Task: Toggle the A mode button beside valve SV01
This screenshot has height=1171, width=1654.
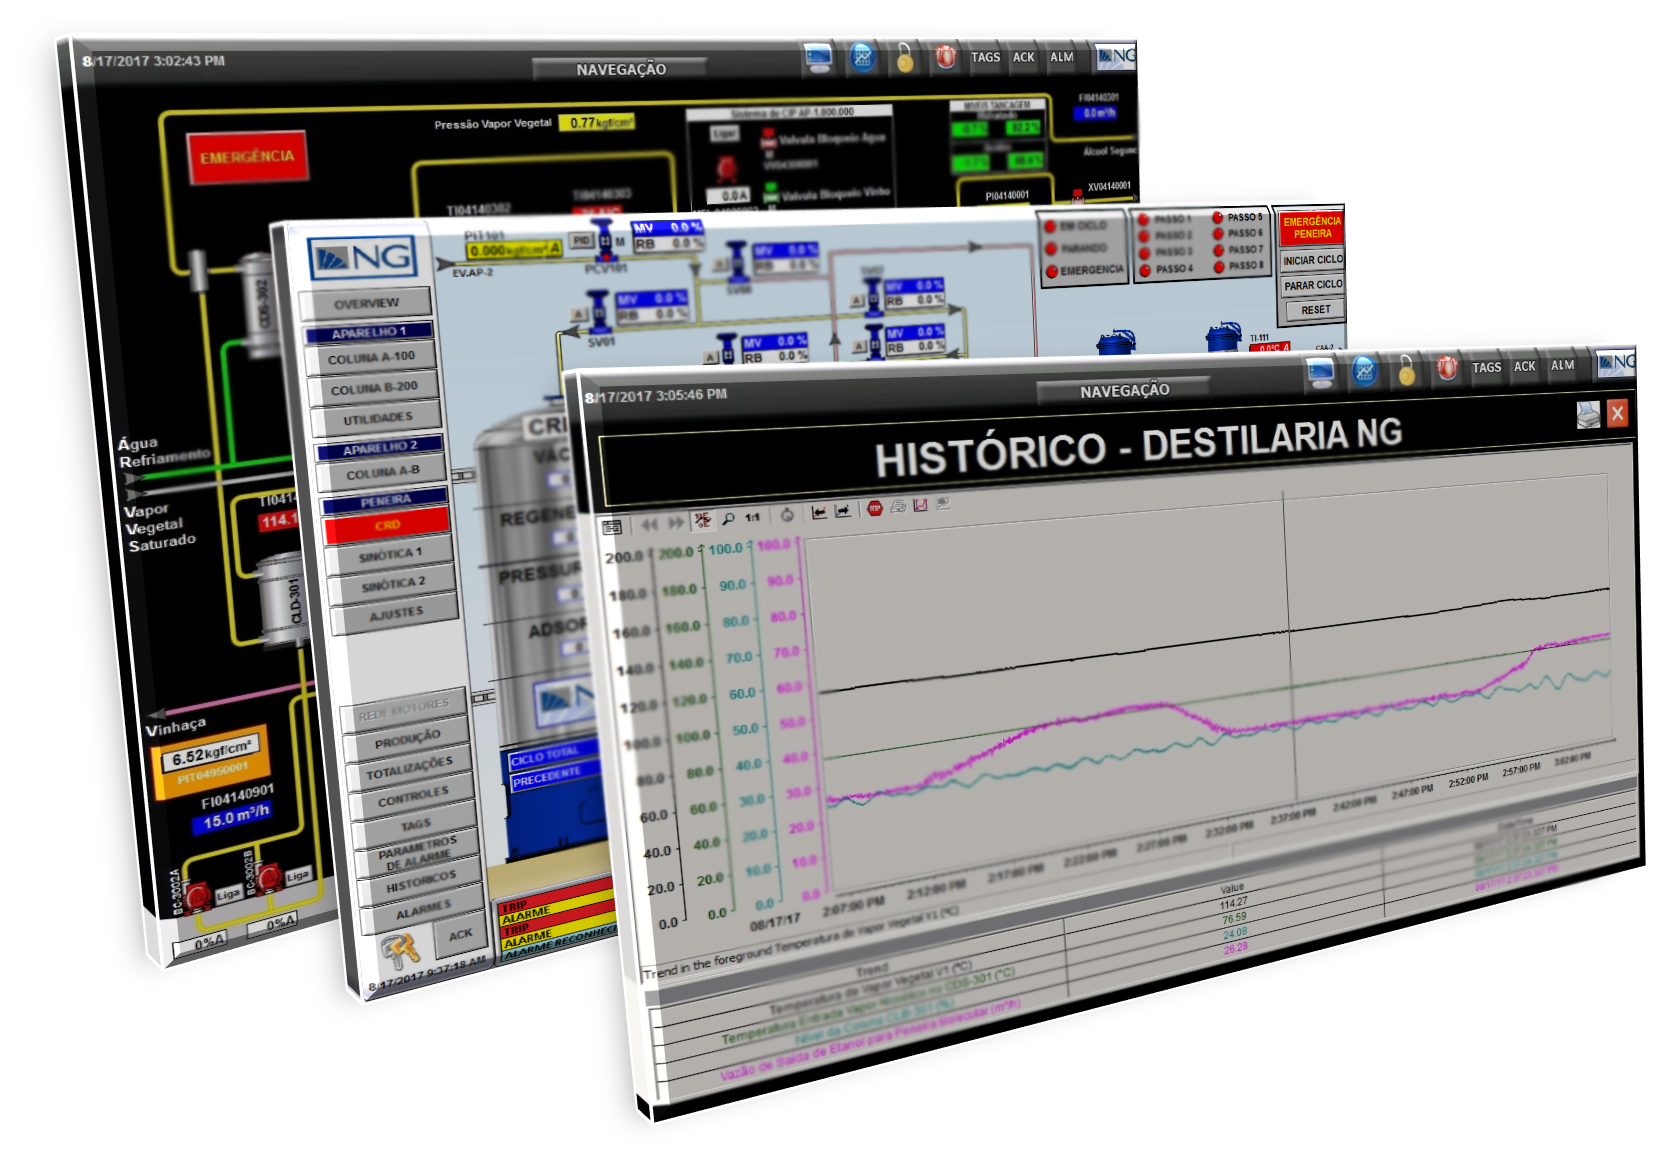Action: tap(577, 315)
